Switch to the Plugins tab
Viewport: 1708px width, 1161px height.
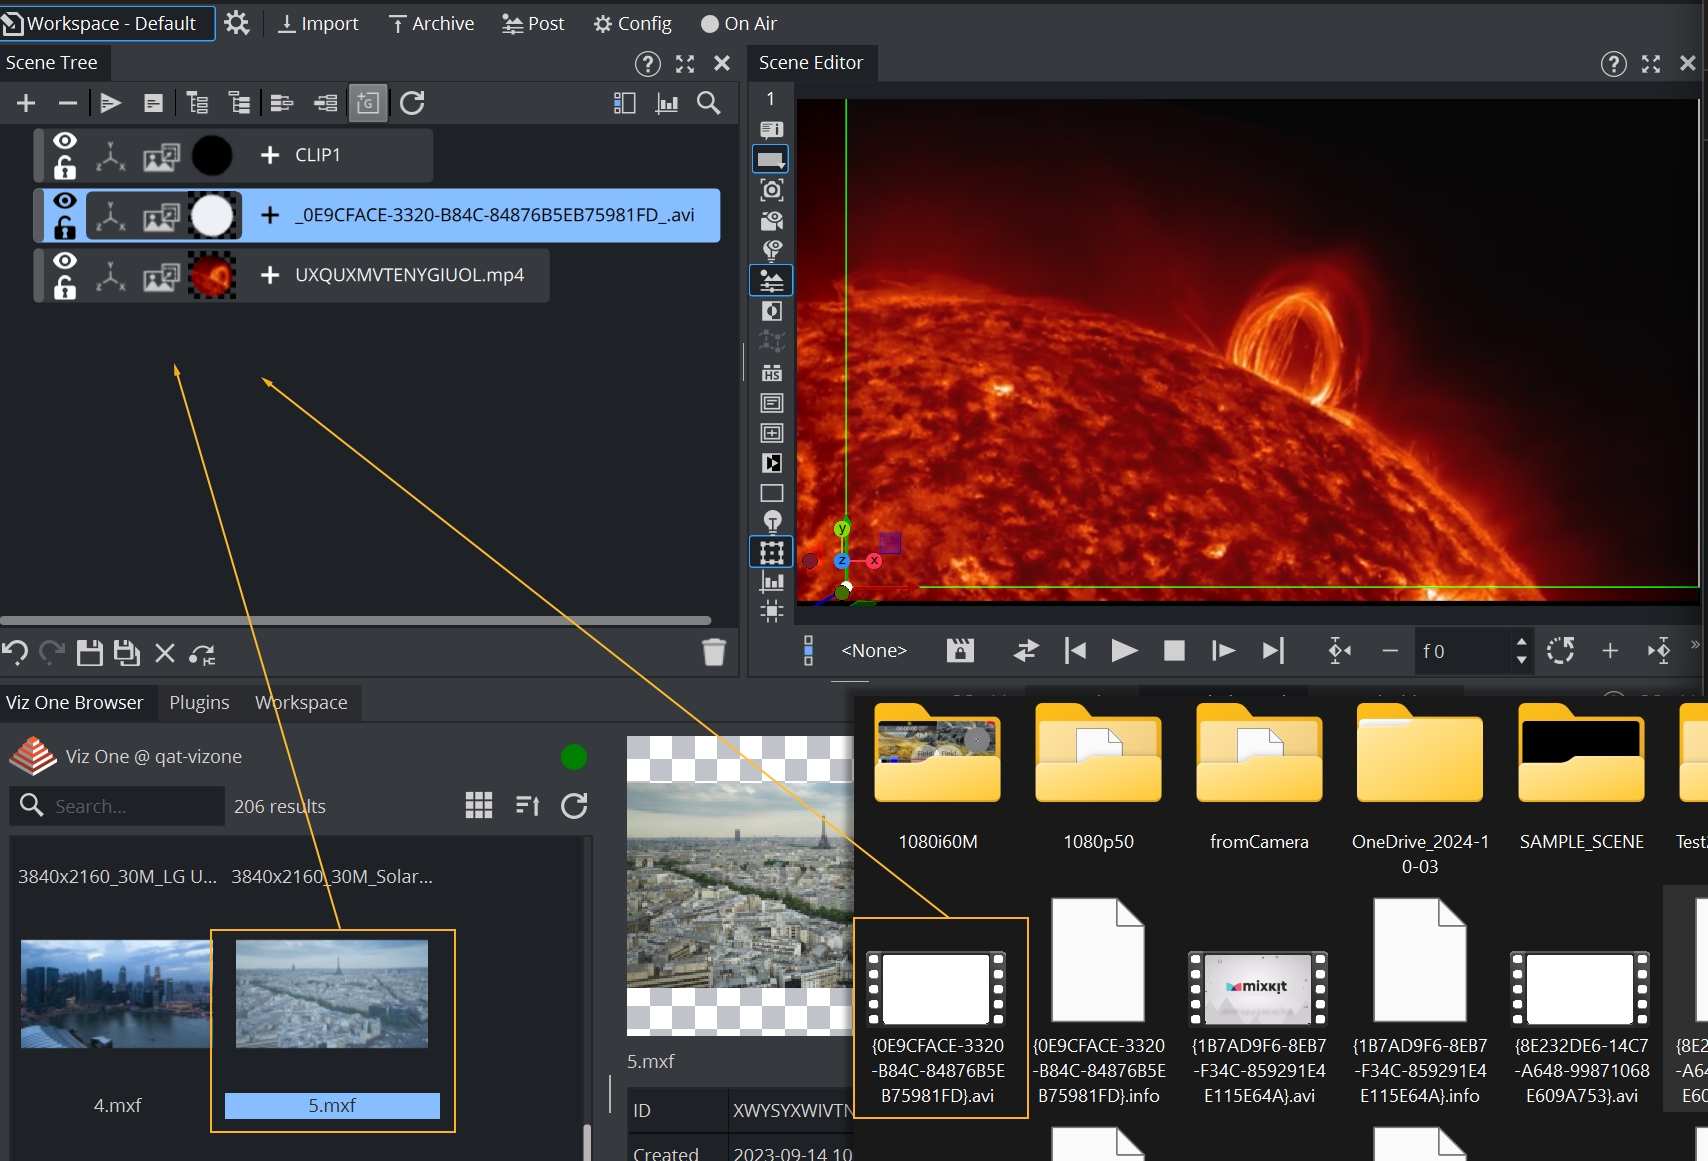click(x=199, y=702)
